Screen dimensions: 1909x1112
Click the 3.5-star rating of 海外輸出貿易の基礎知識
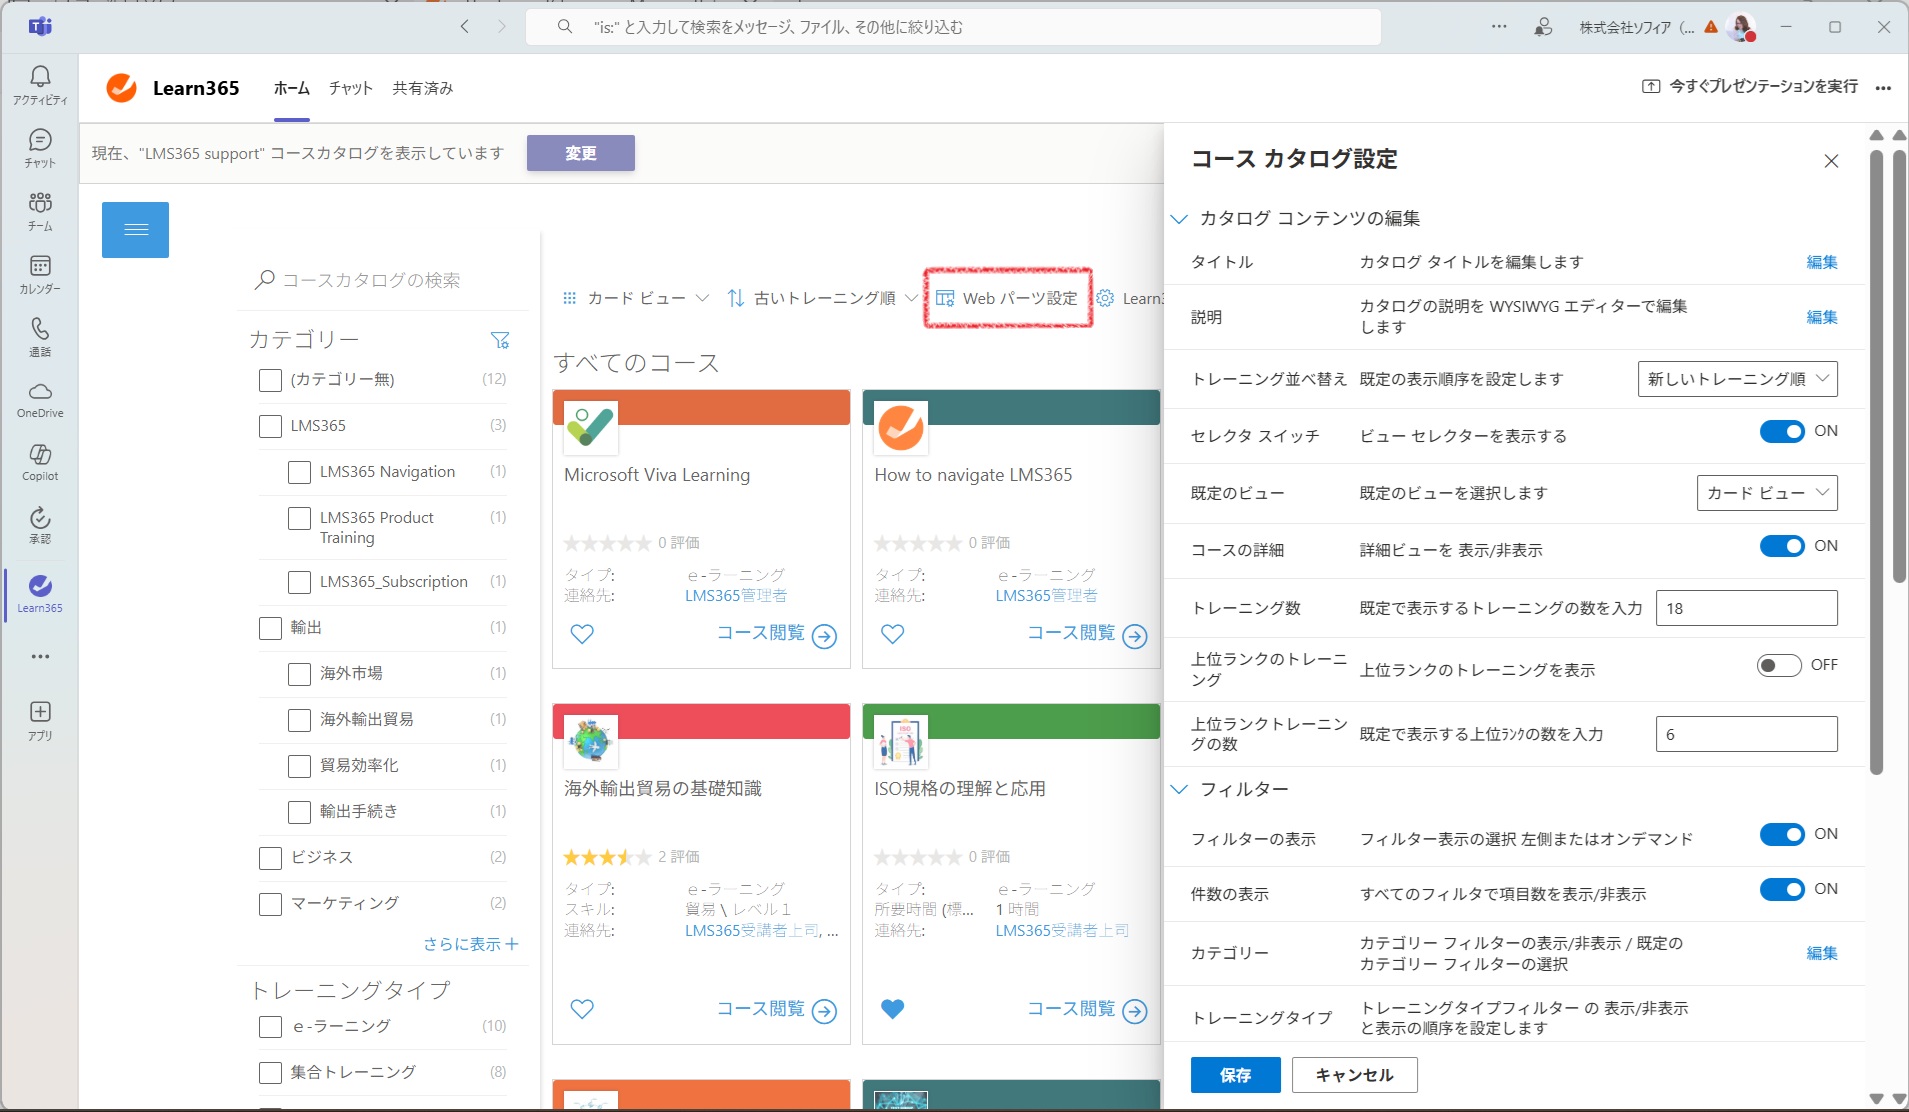coord(607,857)
